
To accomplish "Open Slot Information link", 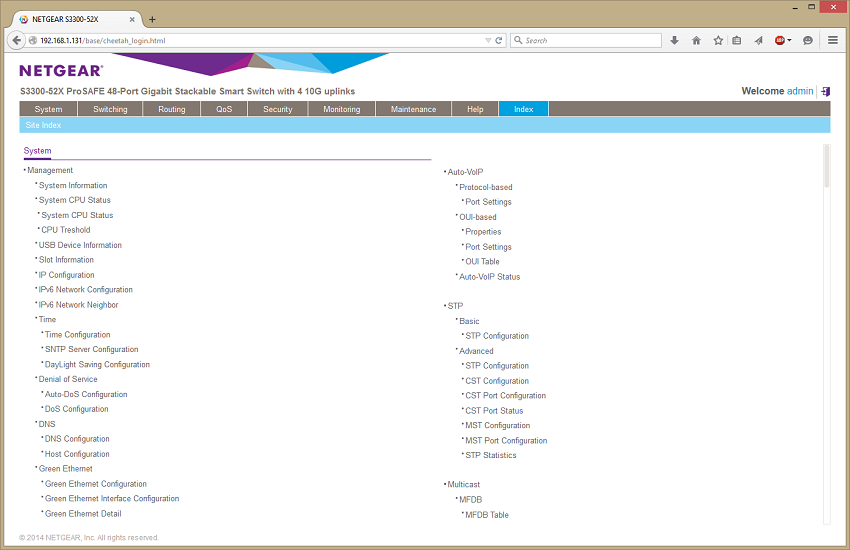I will 66,260.
